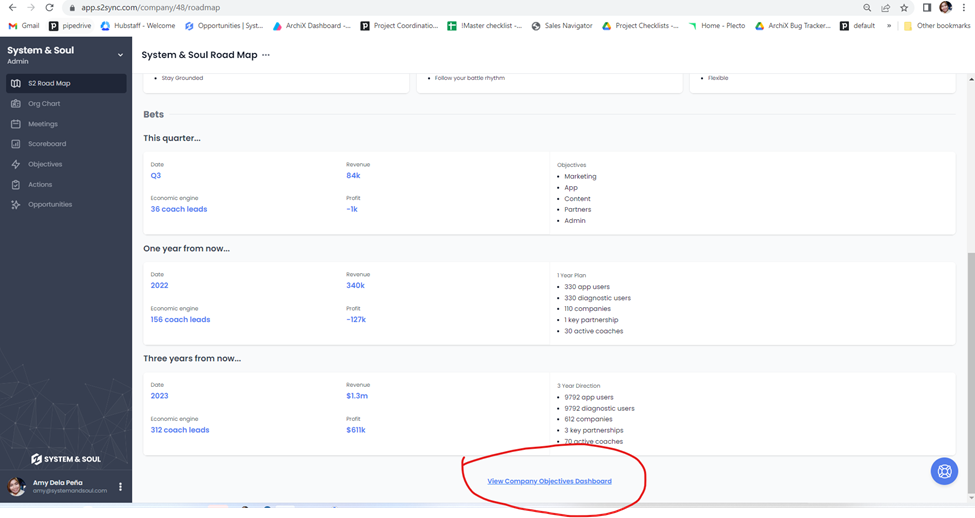Click 312 coach leads value

click(x=180, y=430)
